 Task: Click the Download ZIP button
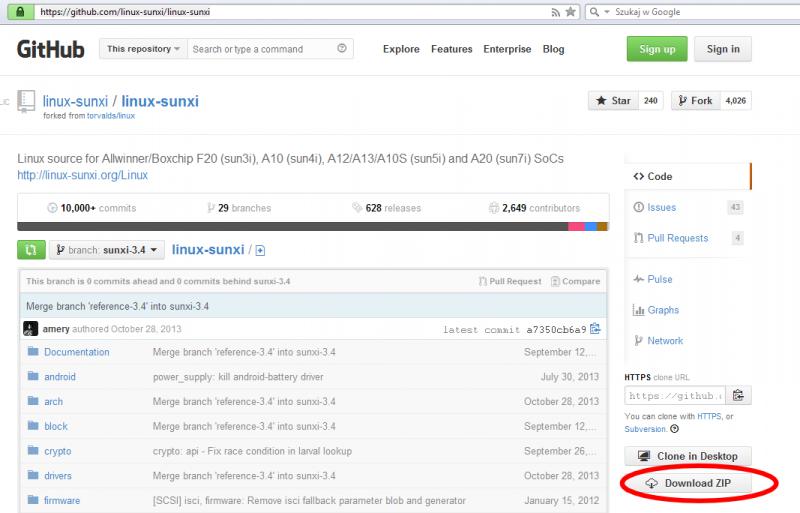point(697,484)
